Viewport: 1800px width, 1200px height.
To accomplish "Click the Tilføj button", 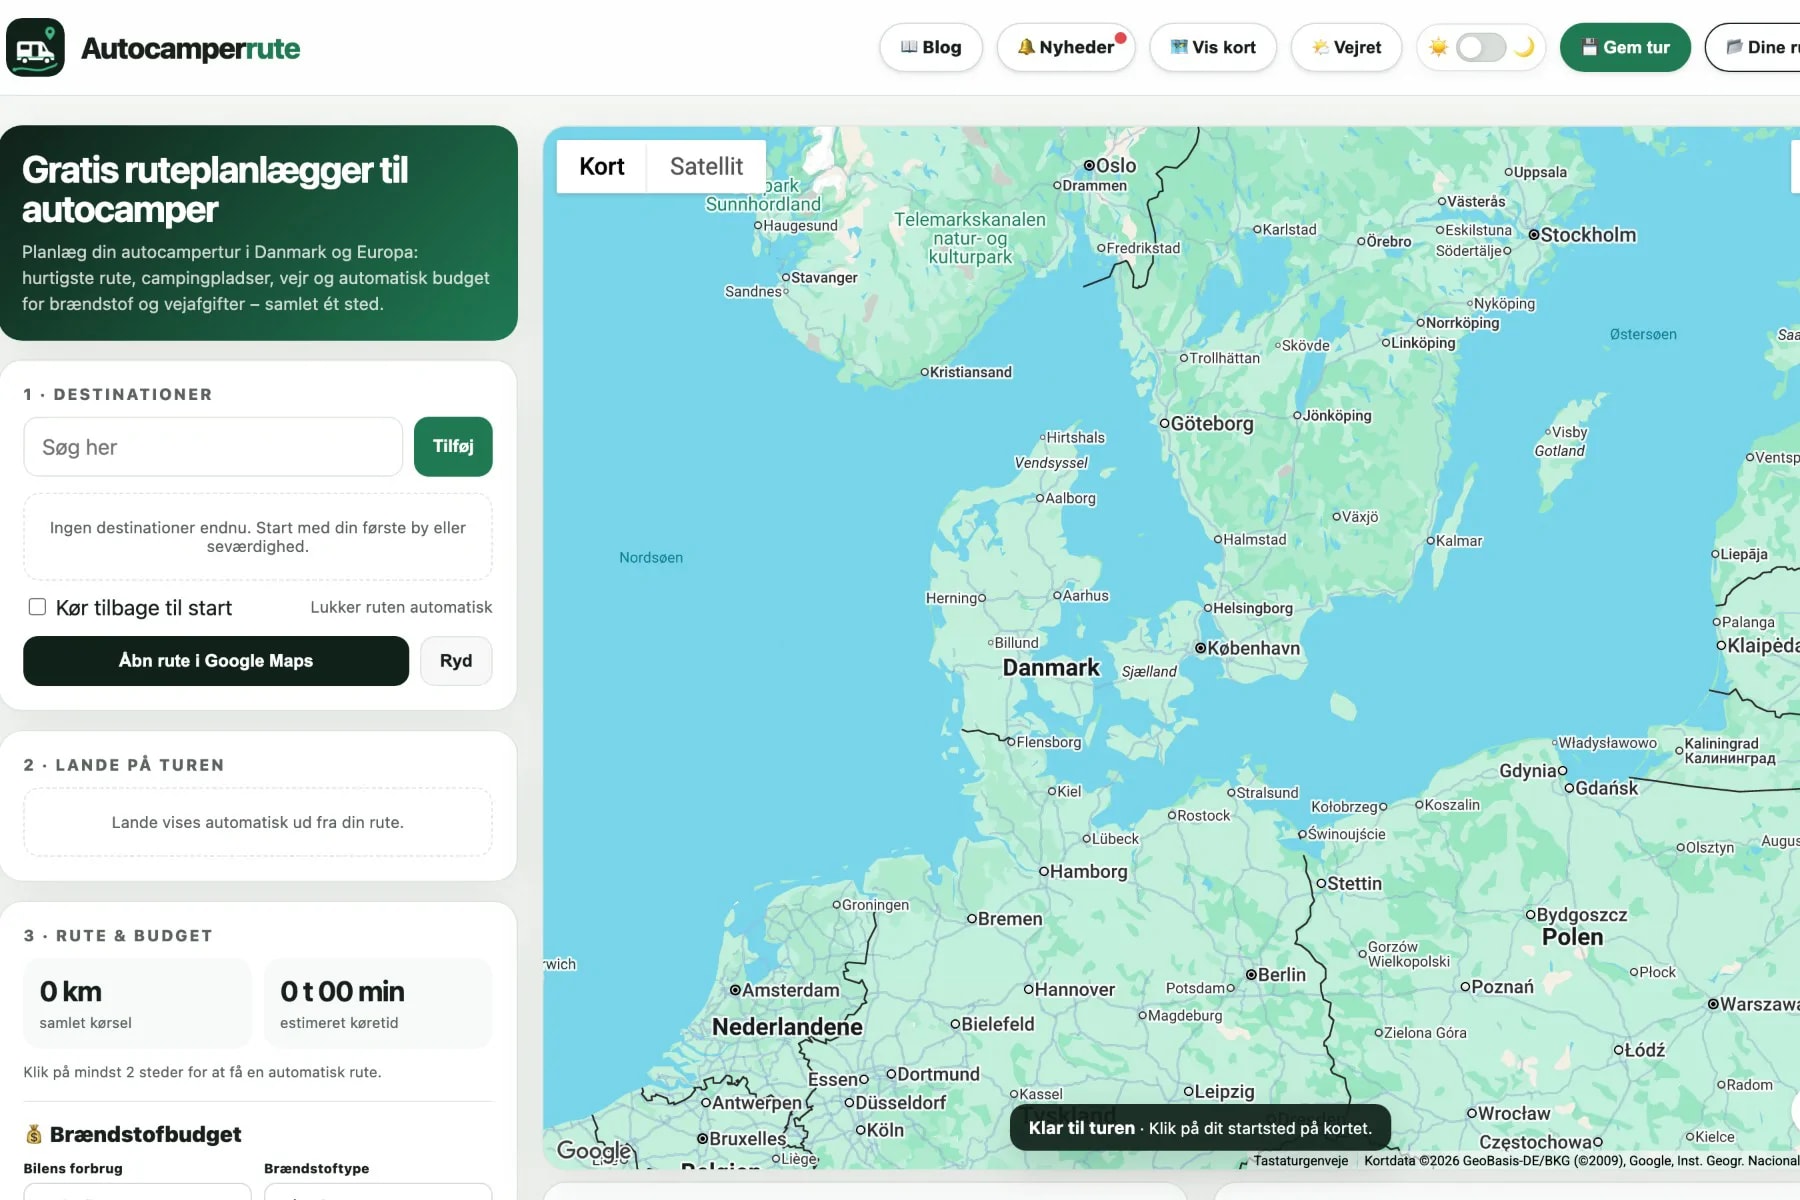I will pyautogui.click(x=453, y=447).
